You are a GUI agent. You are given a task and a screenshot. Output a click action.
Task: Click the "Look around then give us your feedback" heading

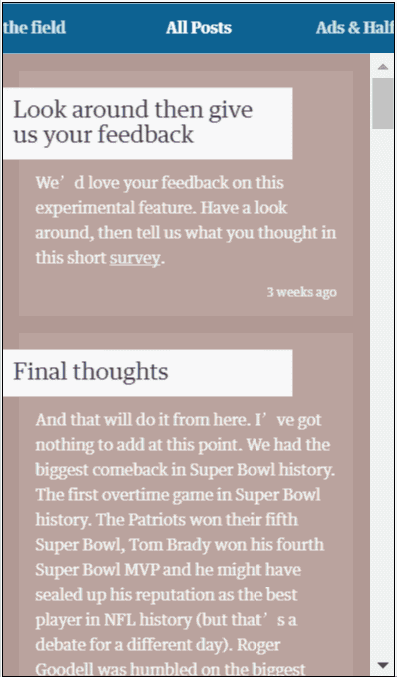133,122
